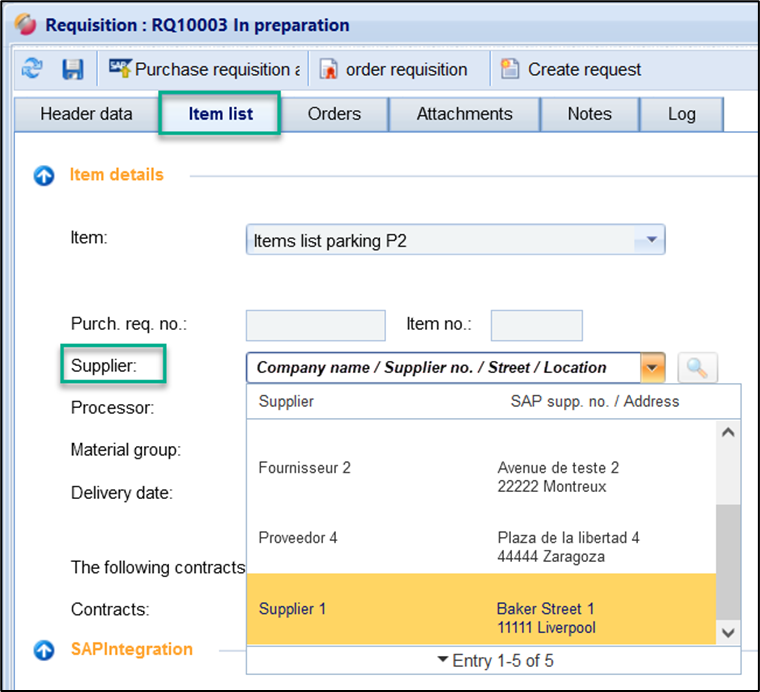Collapse the SAPIntegration section arrow
The width and height of the screenshot is (760, 692).
44,650
